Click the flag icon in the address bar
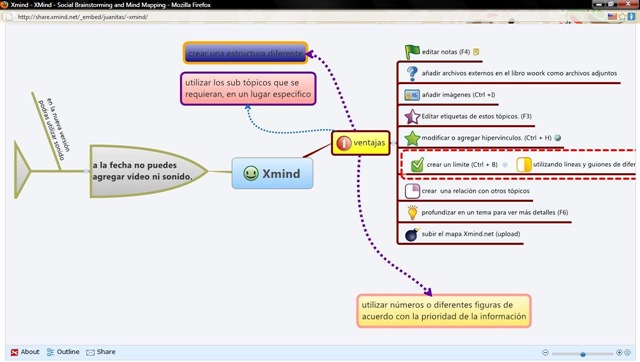This screenshot has height=362, width=640. [x=612, y=17]
